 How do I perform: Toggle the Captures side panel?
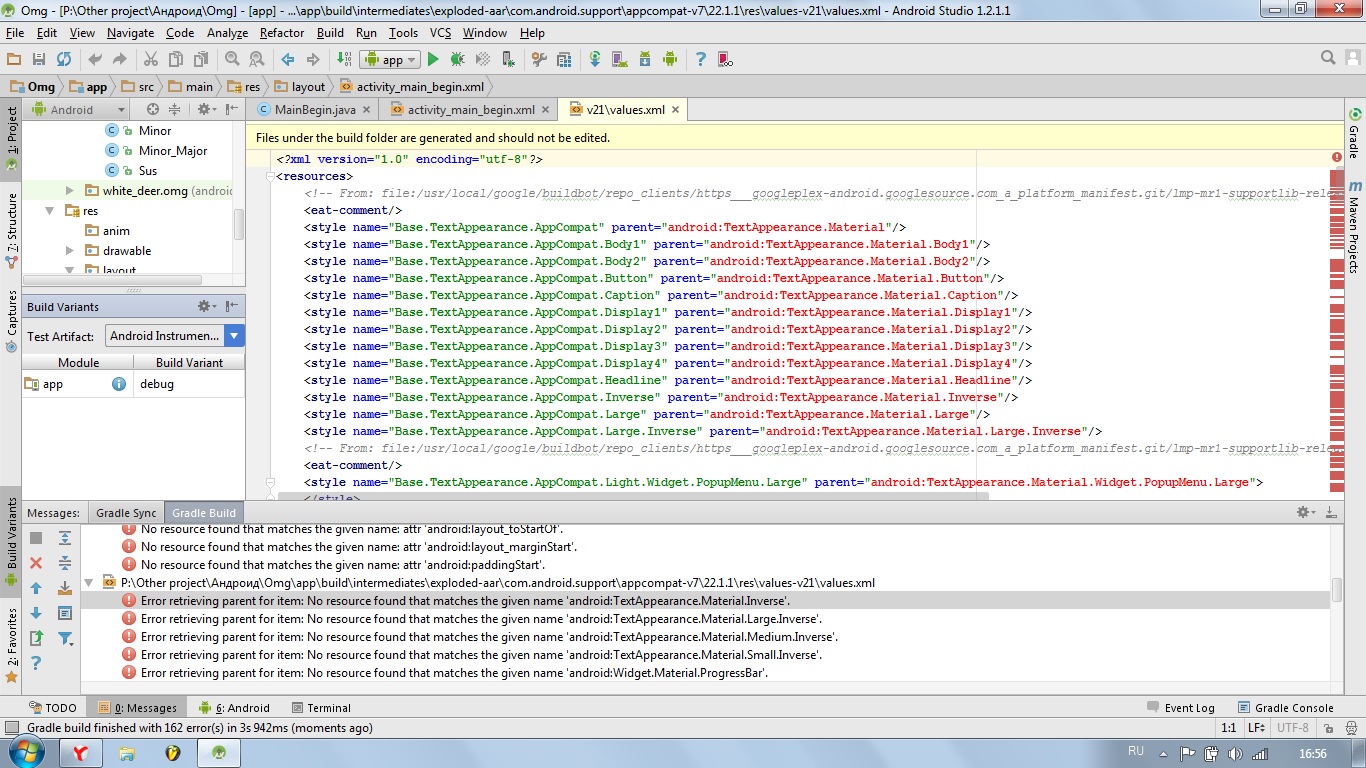pos(11,320)
